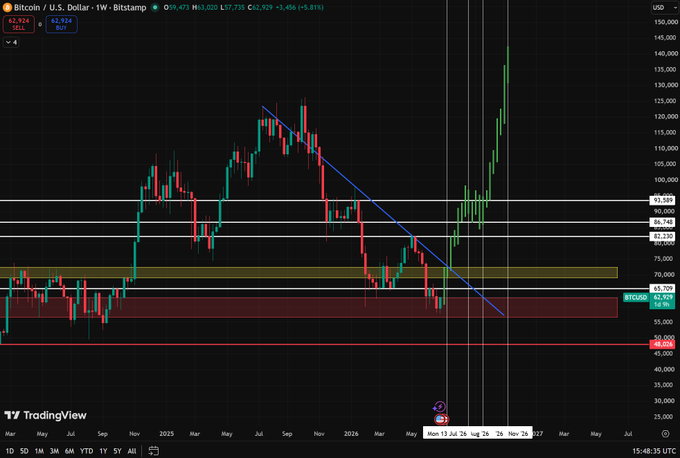Click the TradingView logo
This screenshot has width=680, height=458.
click(x=46, y=415)
